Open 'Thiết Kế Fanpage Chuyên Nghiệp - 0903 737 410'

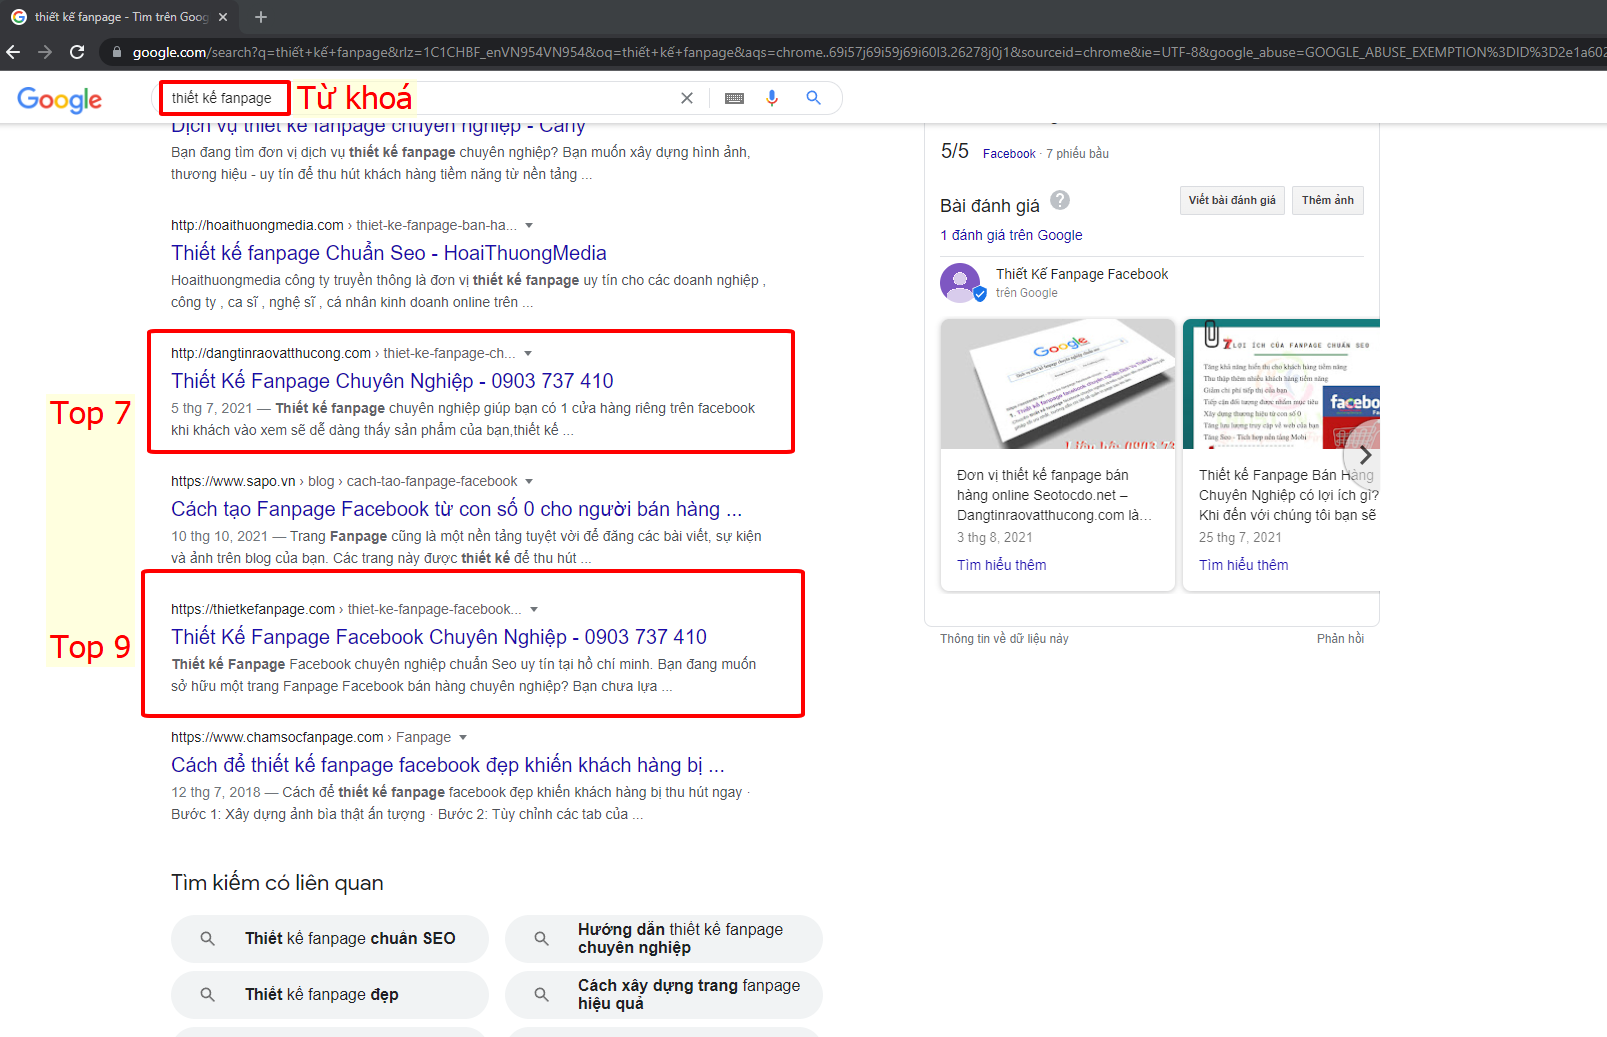coord(392,381)
